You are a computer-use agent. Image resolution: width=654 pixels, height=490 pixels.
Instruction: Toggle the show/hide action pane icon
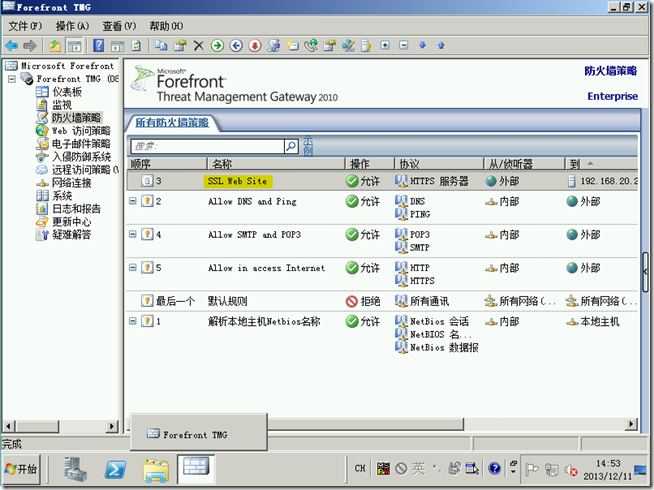click(117, 45)
